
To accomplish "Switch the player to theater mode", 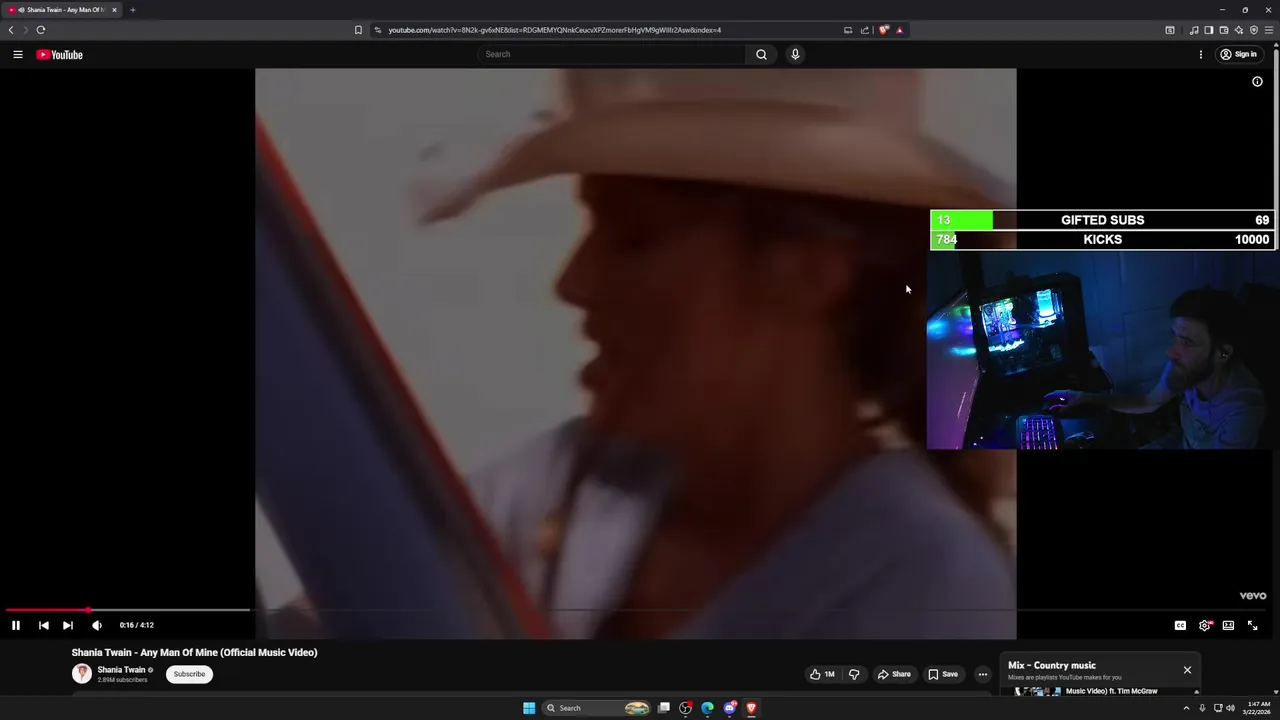I will [x=1228, y=625].
